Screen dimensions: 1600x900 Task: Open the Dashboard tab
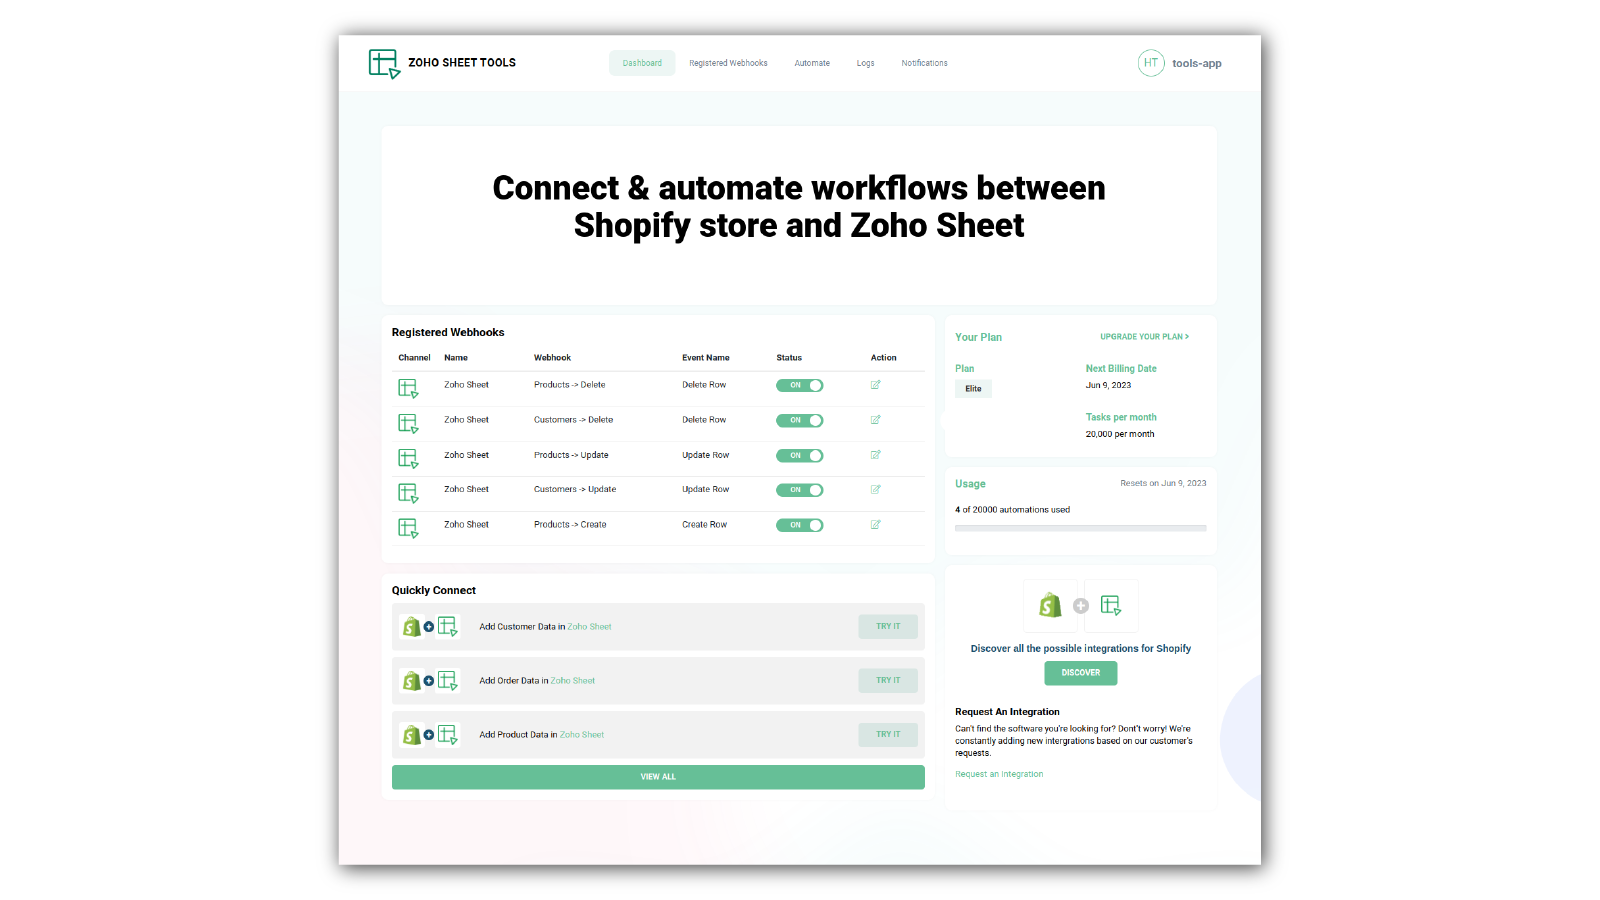[x=642, y=63]
